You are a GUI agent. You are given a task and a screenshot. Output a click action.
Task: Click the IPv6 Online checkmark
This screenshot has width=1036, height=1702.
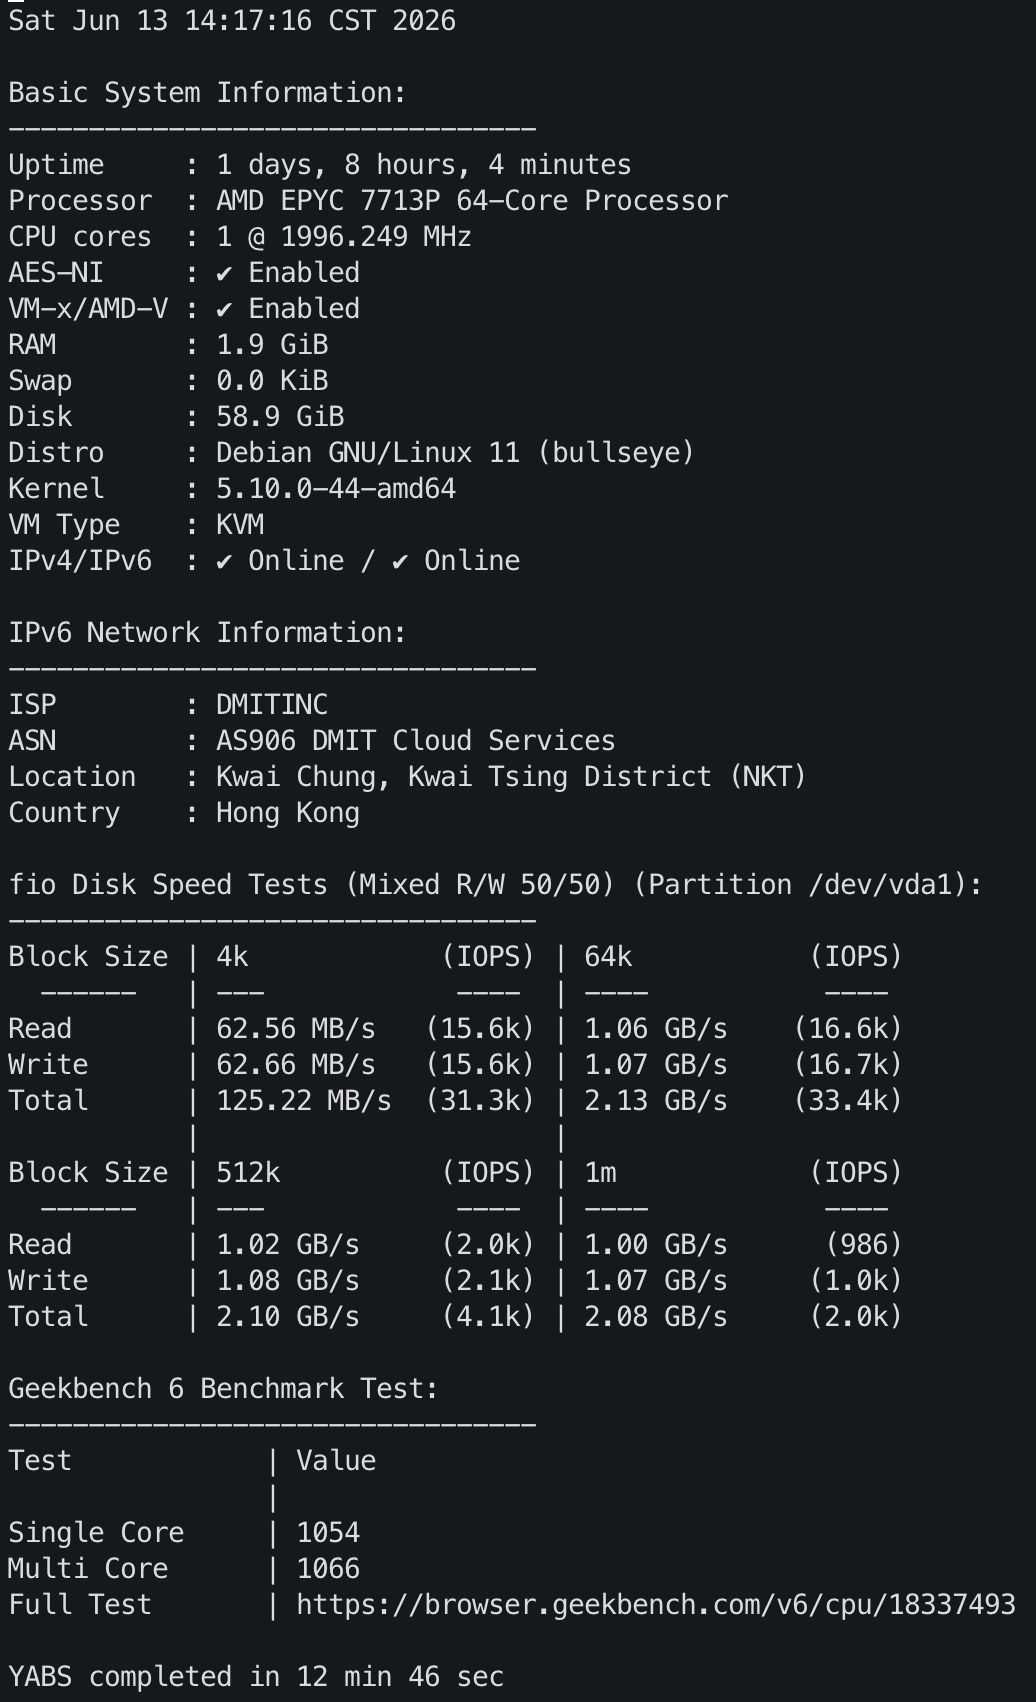pyautogui.click(x=400, y=561)
